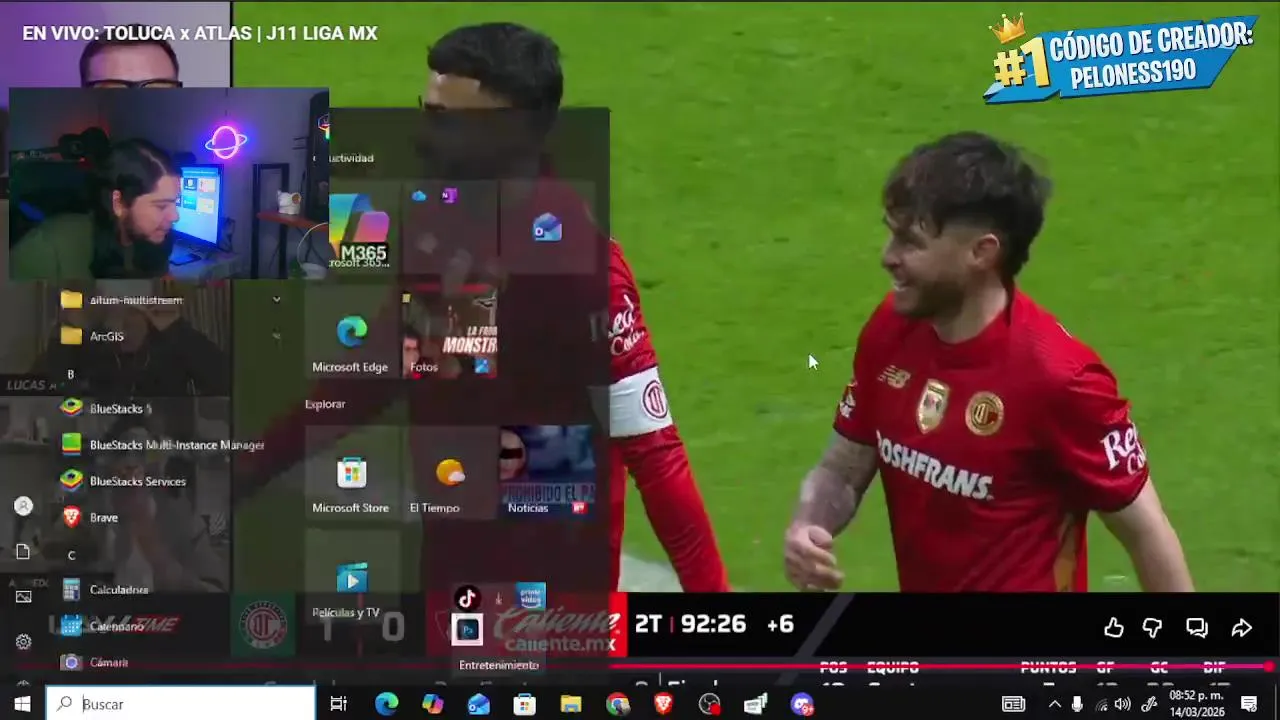Like the video with thumbs up

tap(1113, 627)
